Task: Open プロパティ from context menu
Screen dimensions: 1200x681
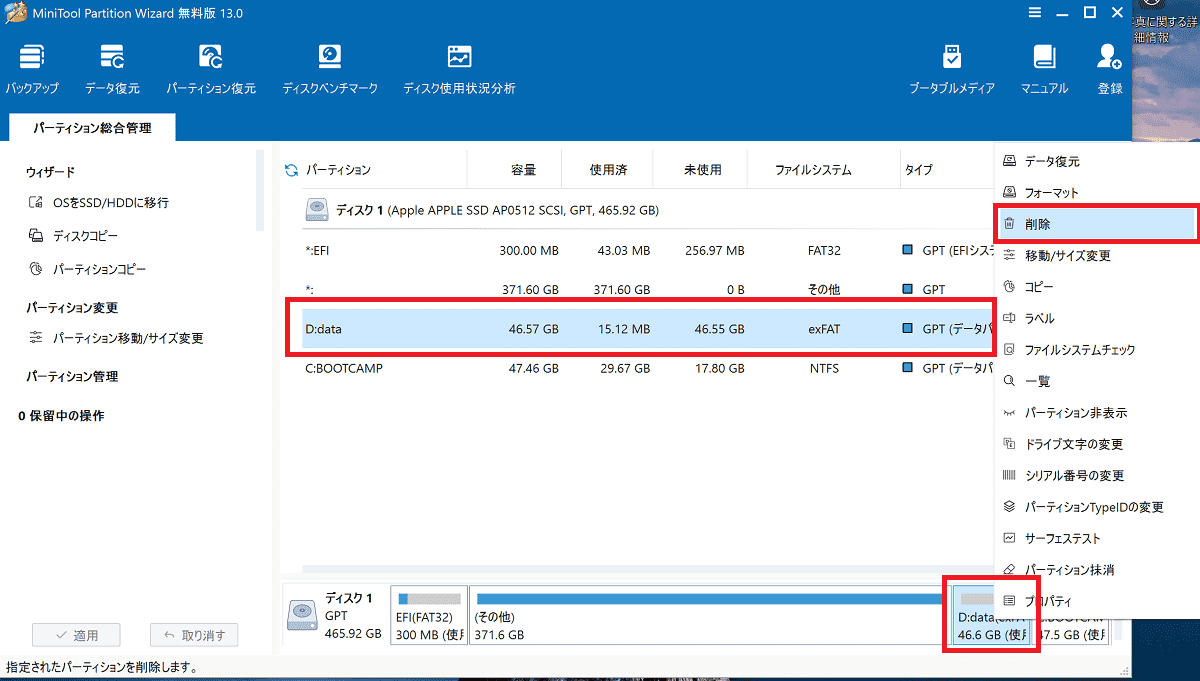Action: (x=1097, y=601)
